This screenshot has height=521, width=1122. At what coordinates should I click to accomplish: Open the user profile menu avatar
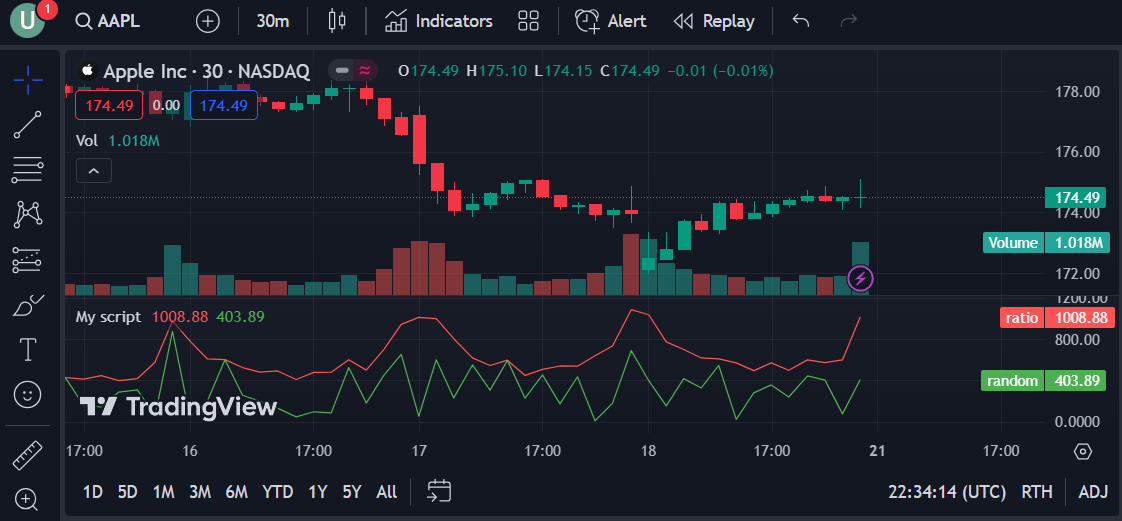(x=27, y=21)
